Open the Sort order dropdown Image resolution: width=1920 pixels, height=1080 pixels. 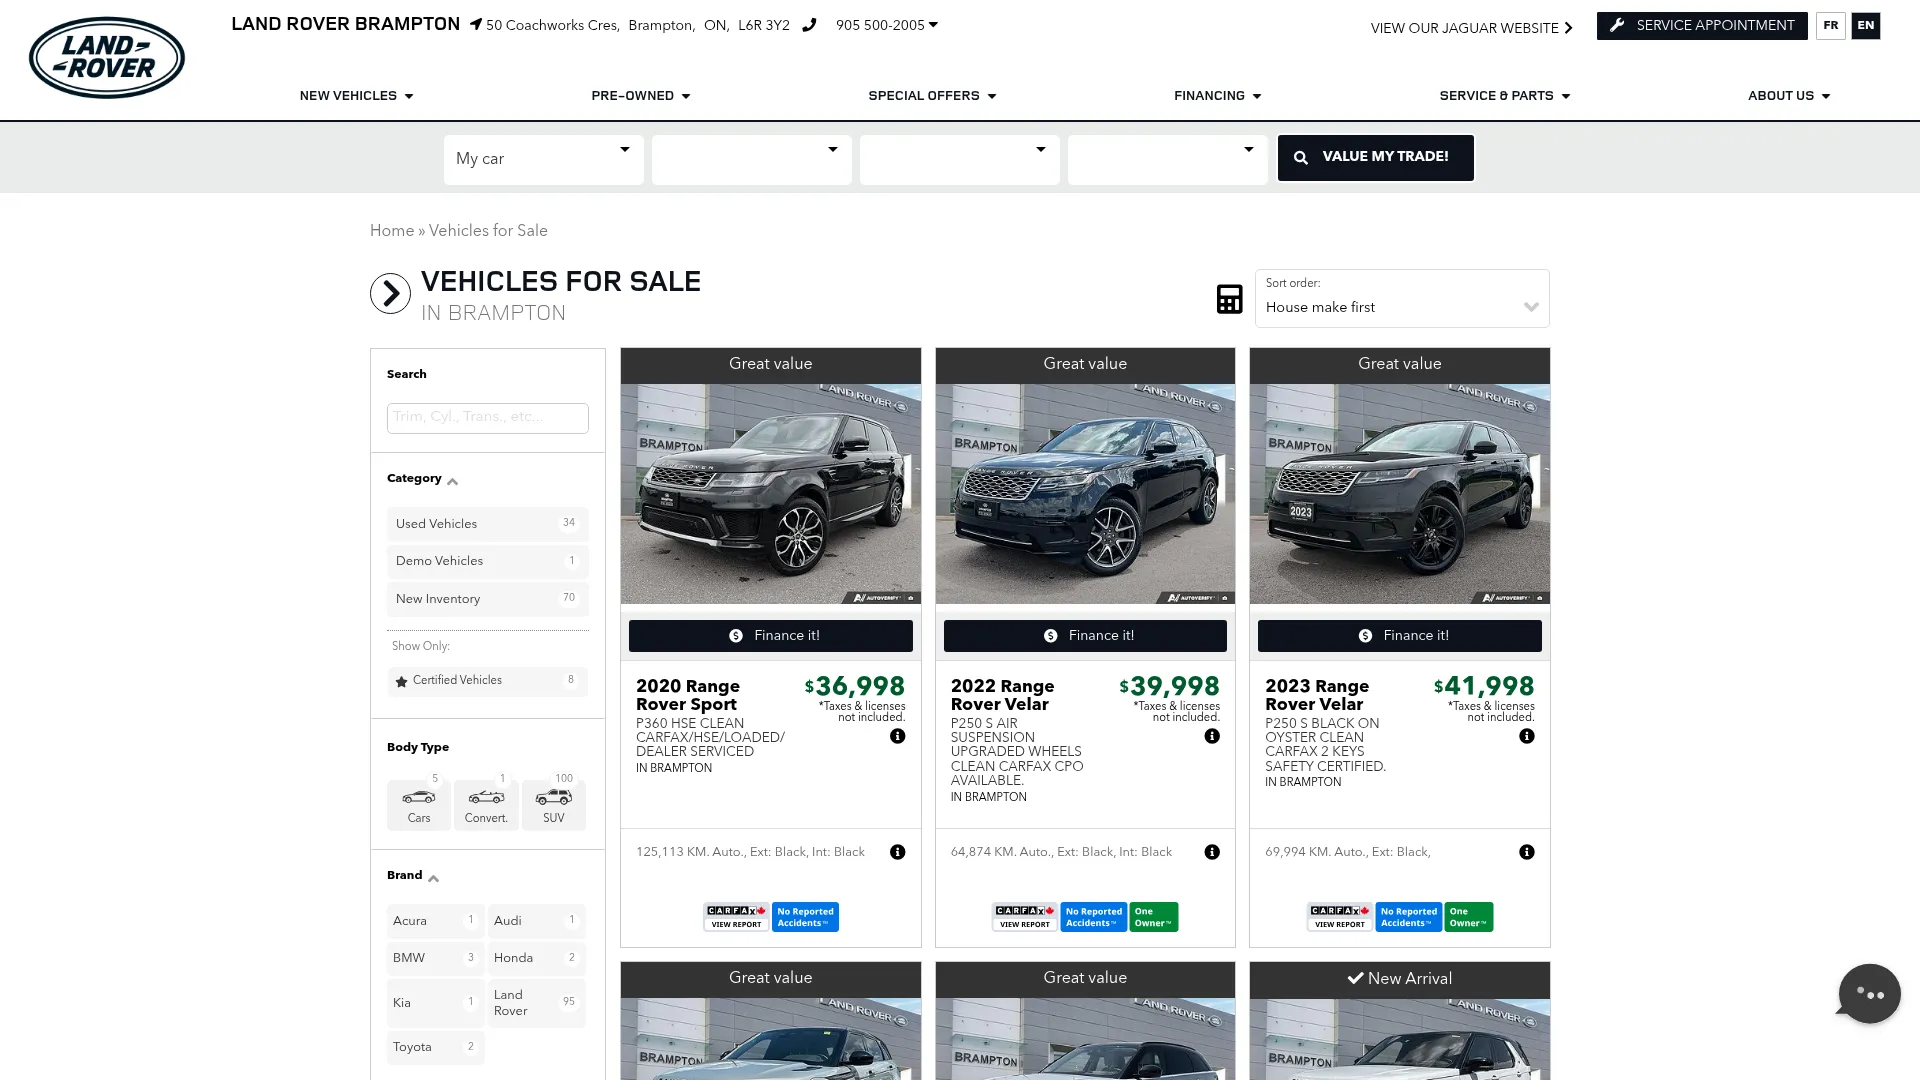click(x=1402, y=298)
